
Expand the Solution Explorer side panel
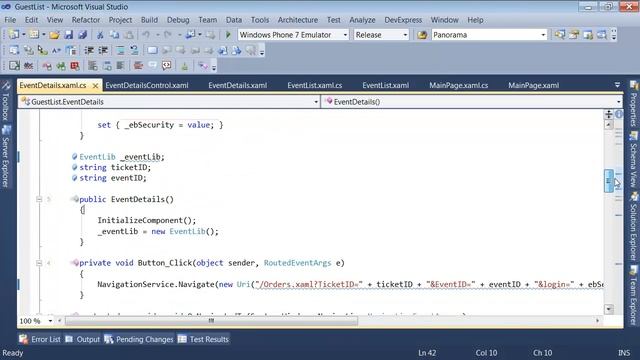(633, 227)
